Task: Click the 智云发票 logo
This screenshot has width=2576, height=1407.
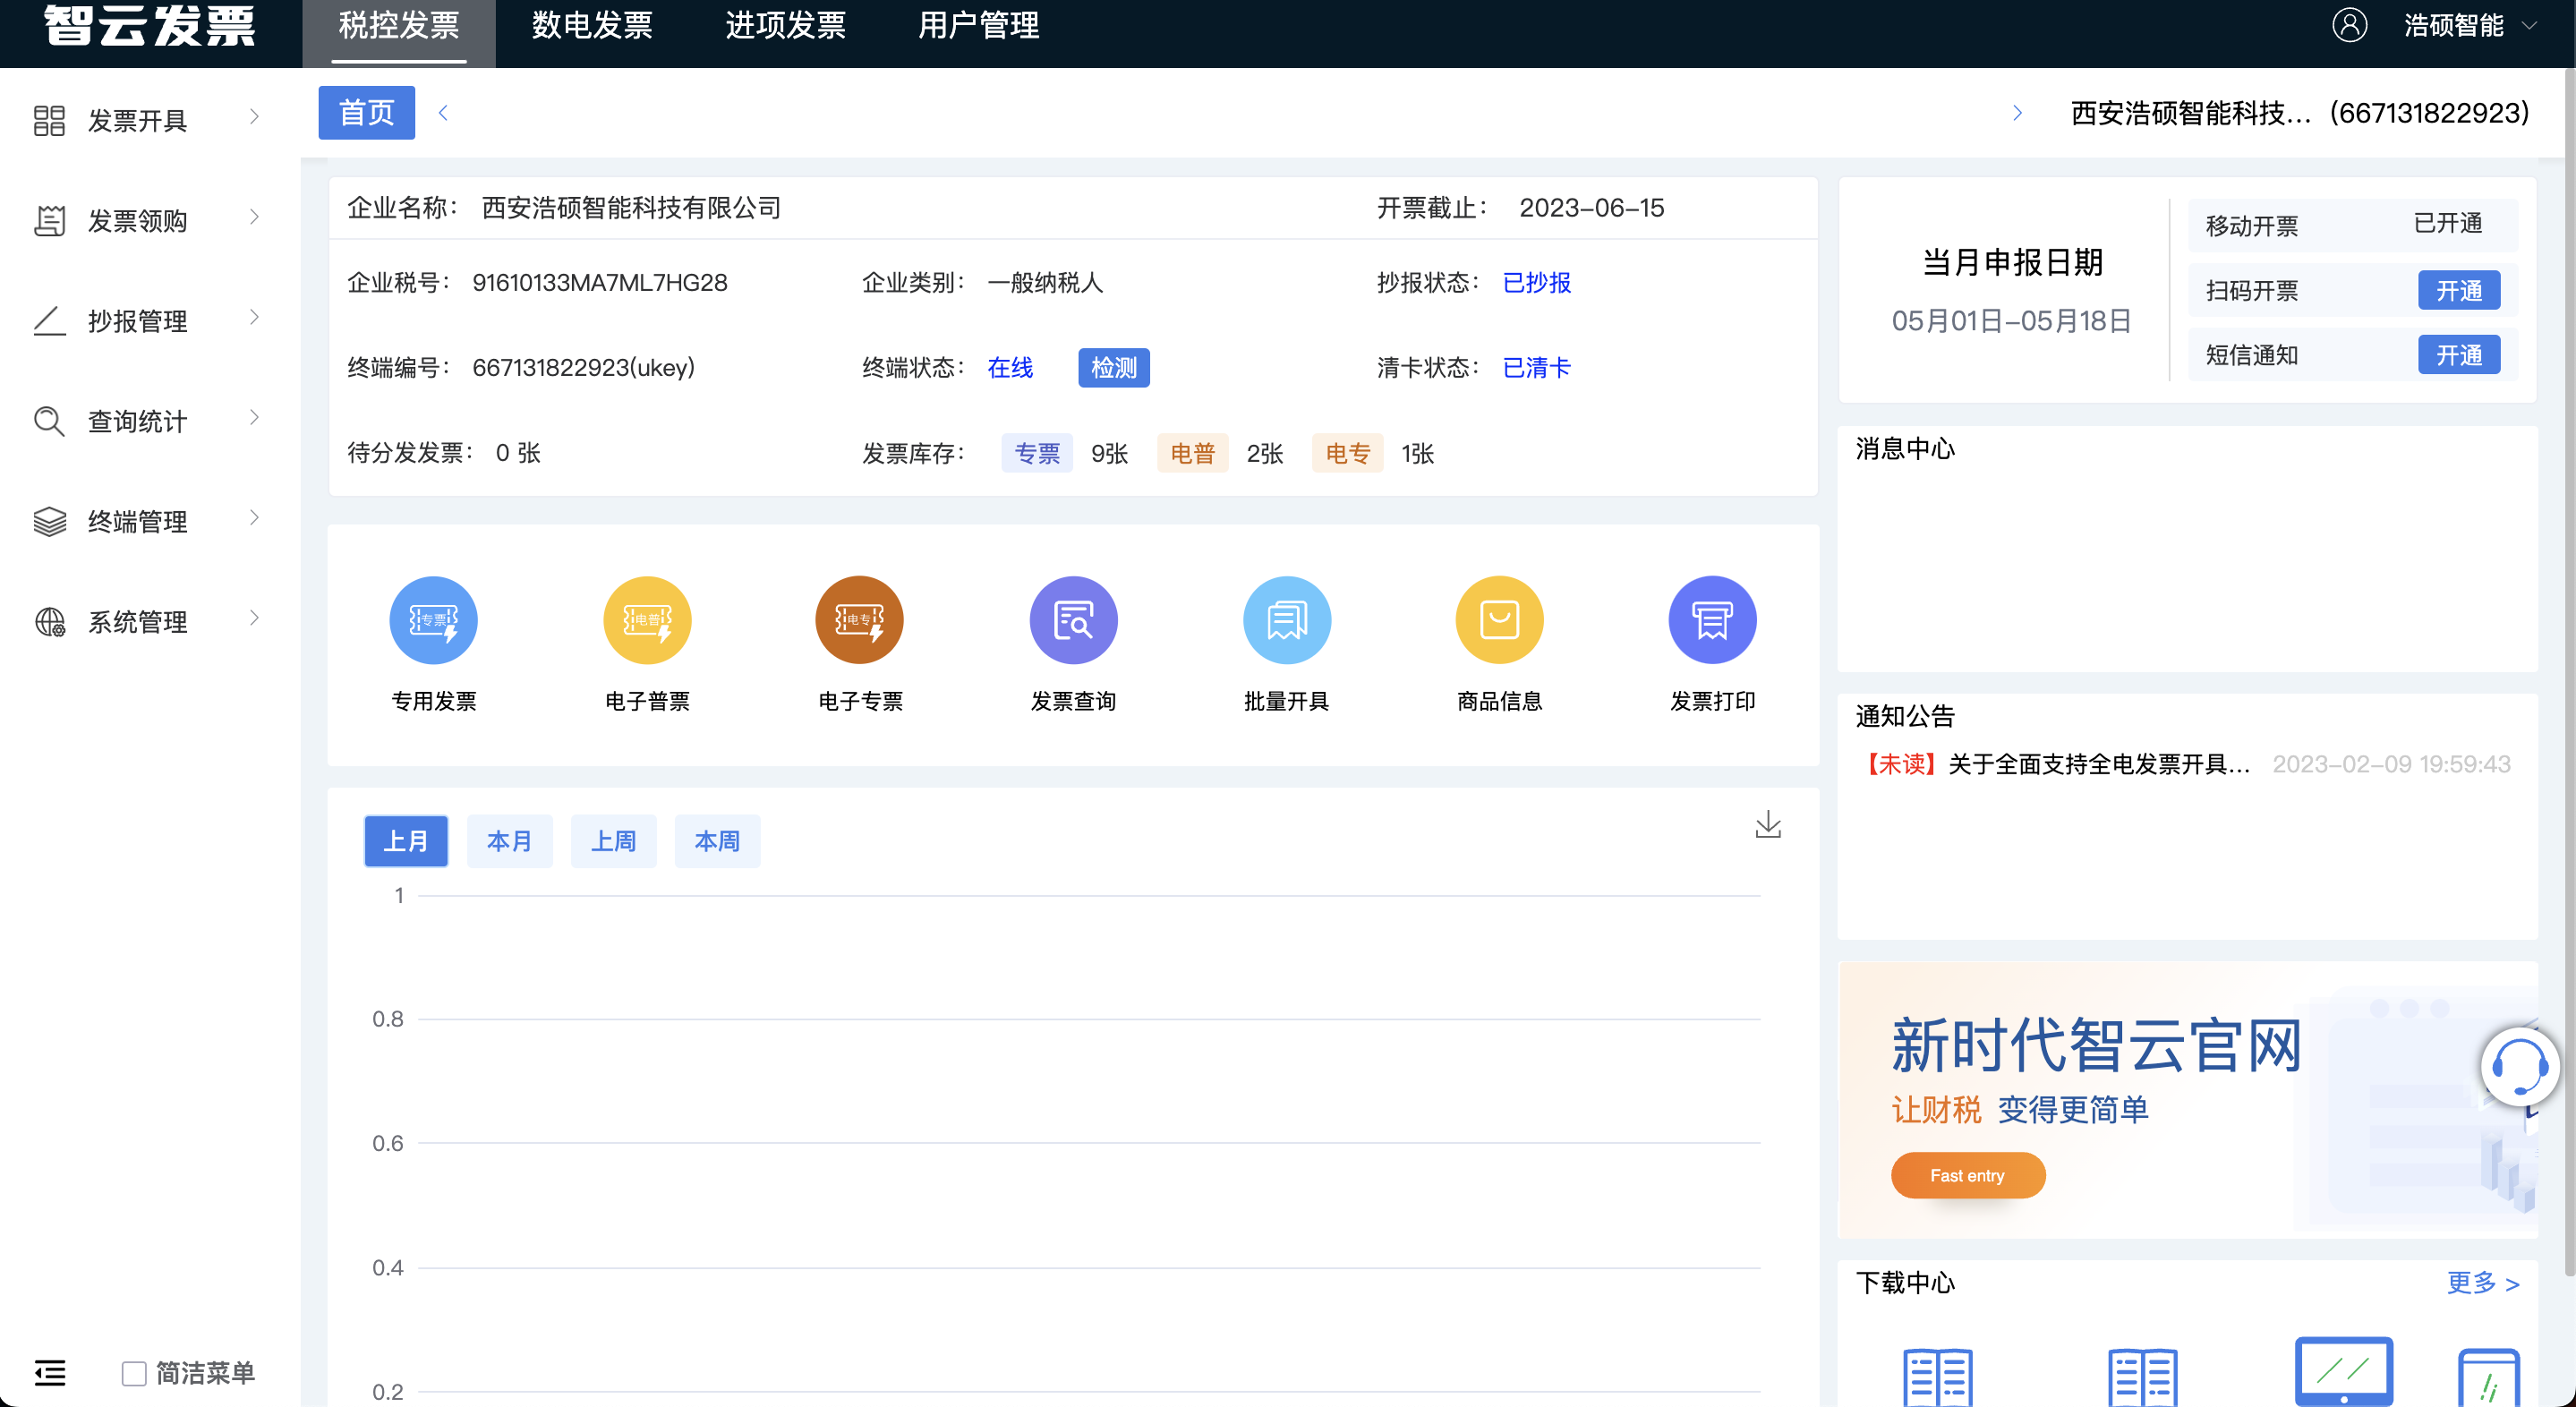Action: click(x=150, y=25)
